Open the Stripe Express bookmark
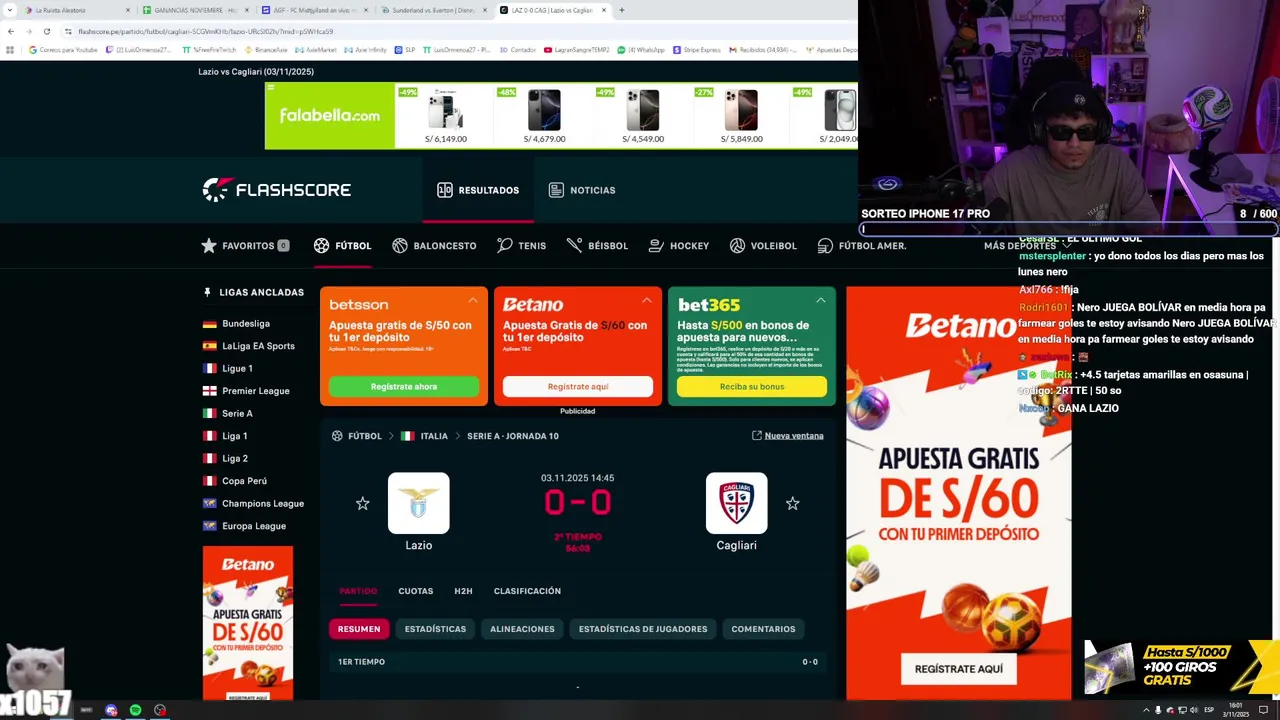Viewport: 1280px width, 720px height. [x=697, y=50]
